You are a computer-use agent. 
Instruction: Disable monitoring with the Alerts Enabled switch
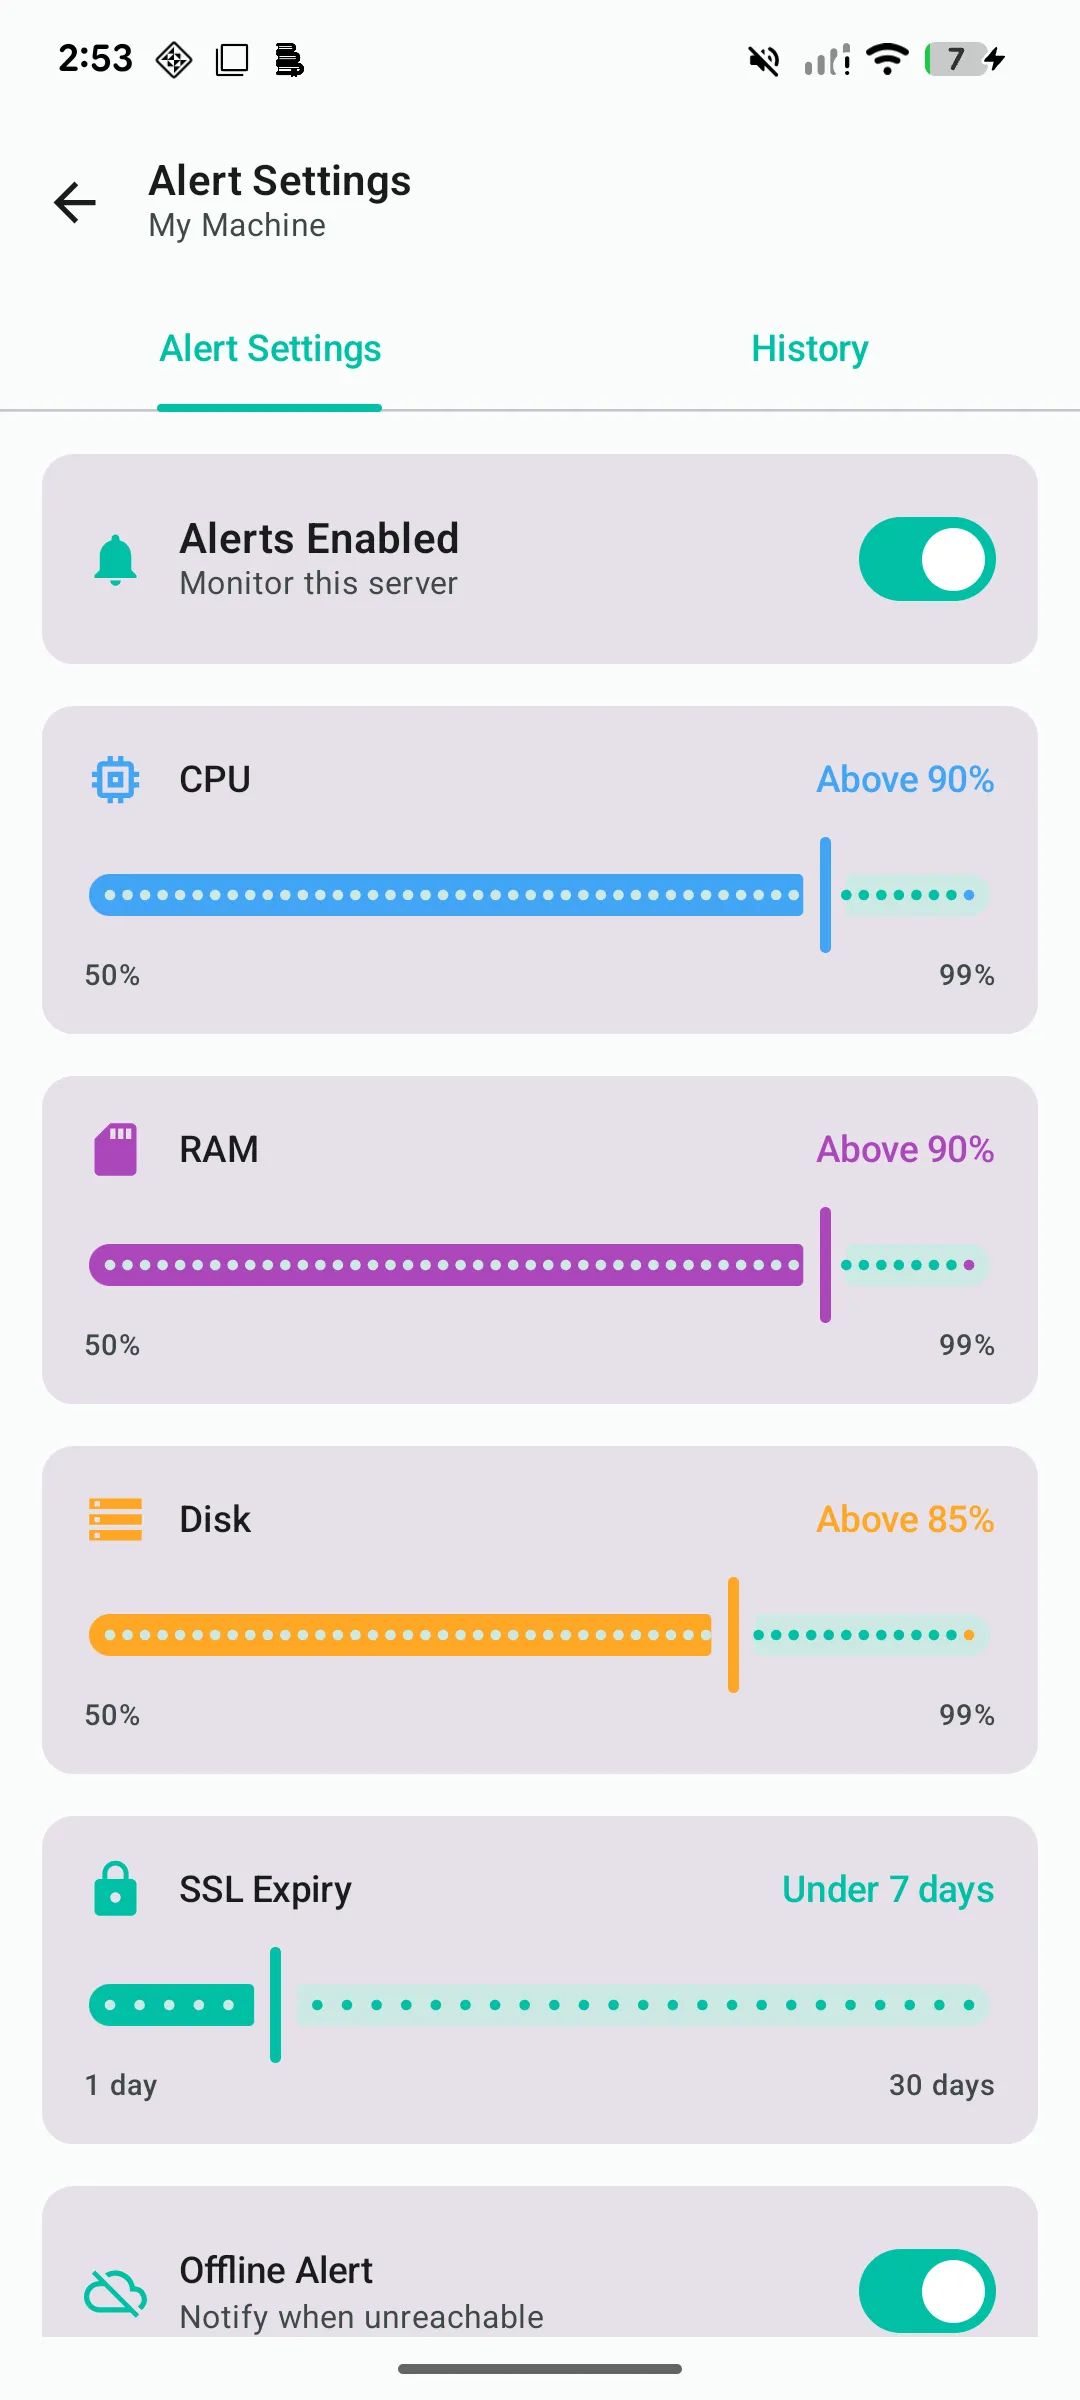tap(927, 558)
